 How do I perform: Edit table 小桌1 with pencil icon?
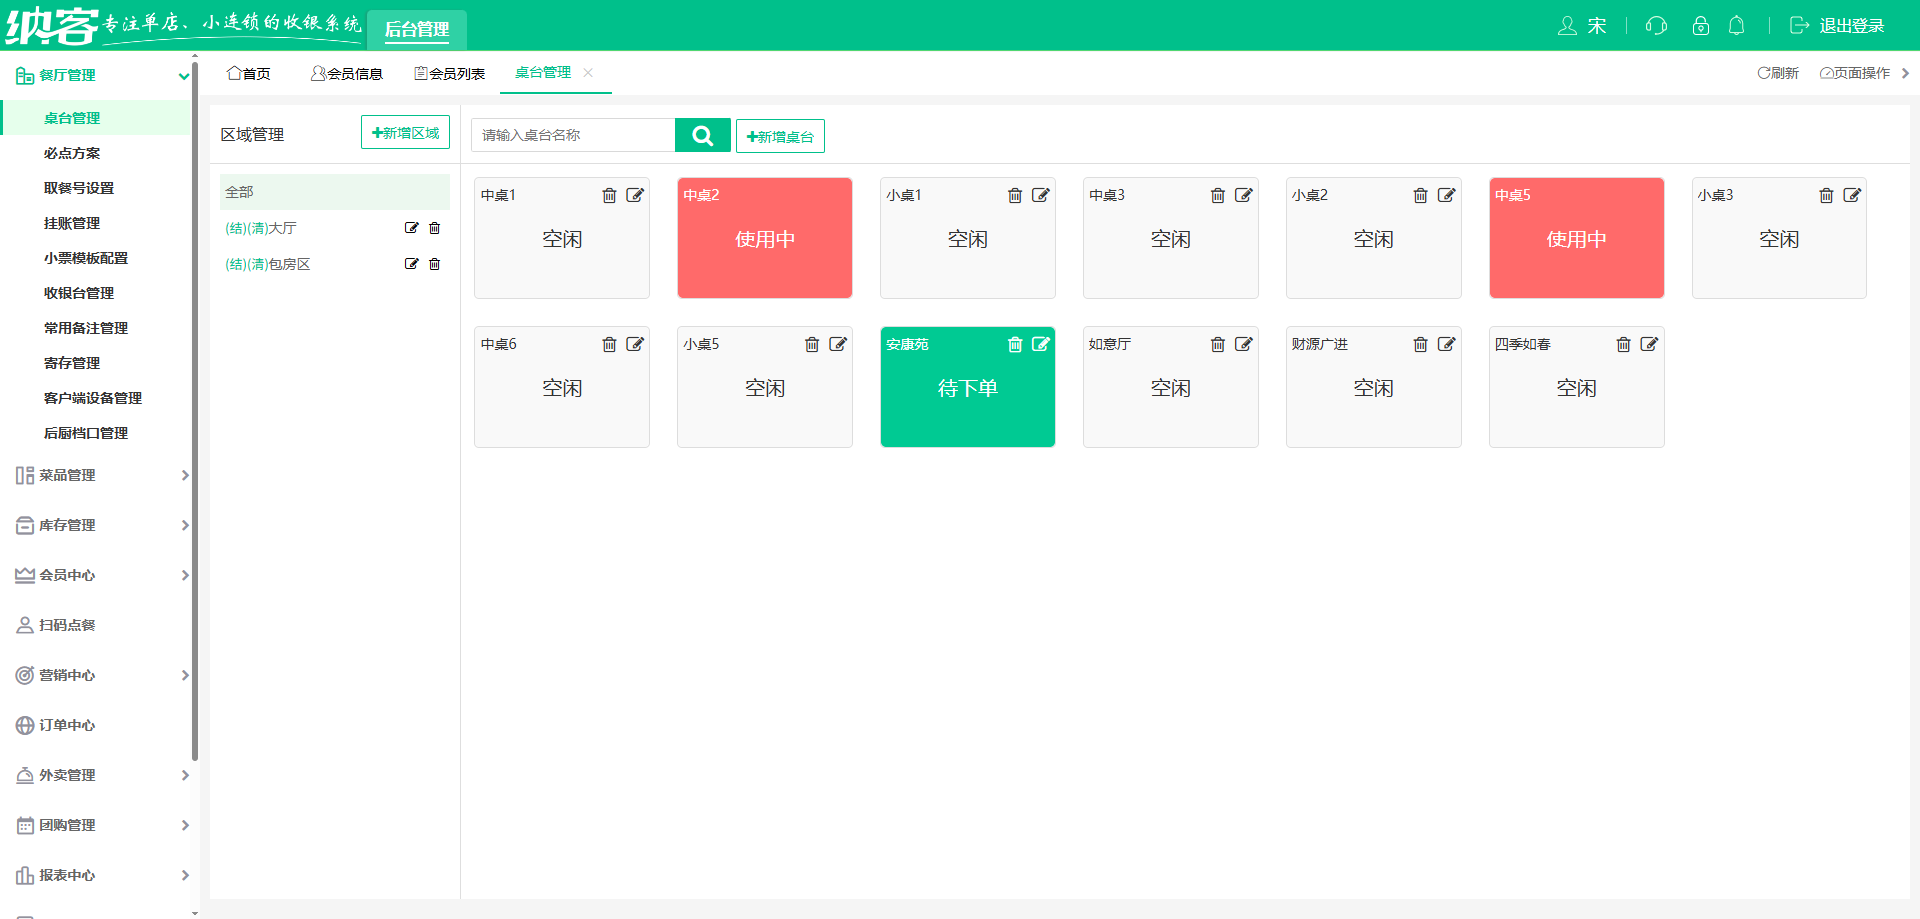1041,195
